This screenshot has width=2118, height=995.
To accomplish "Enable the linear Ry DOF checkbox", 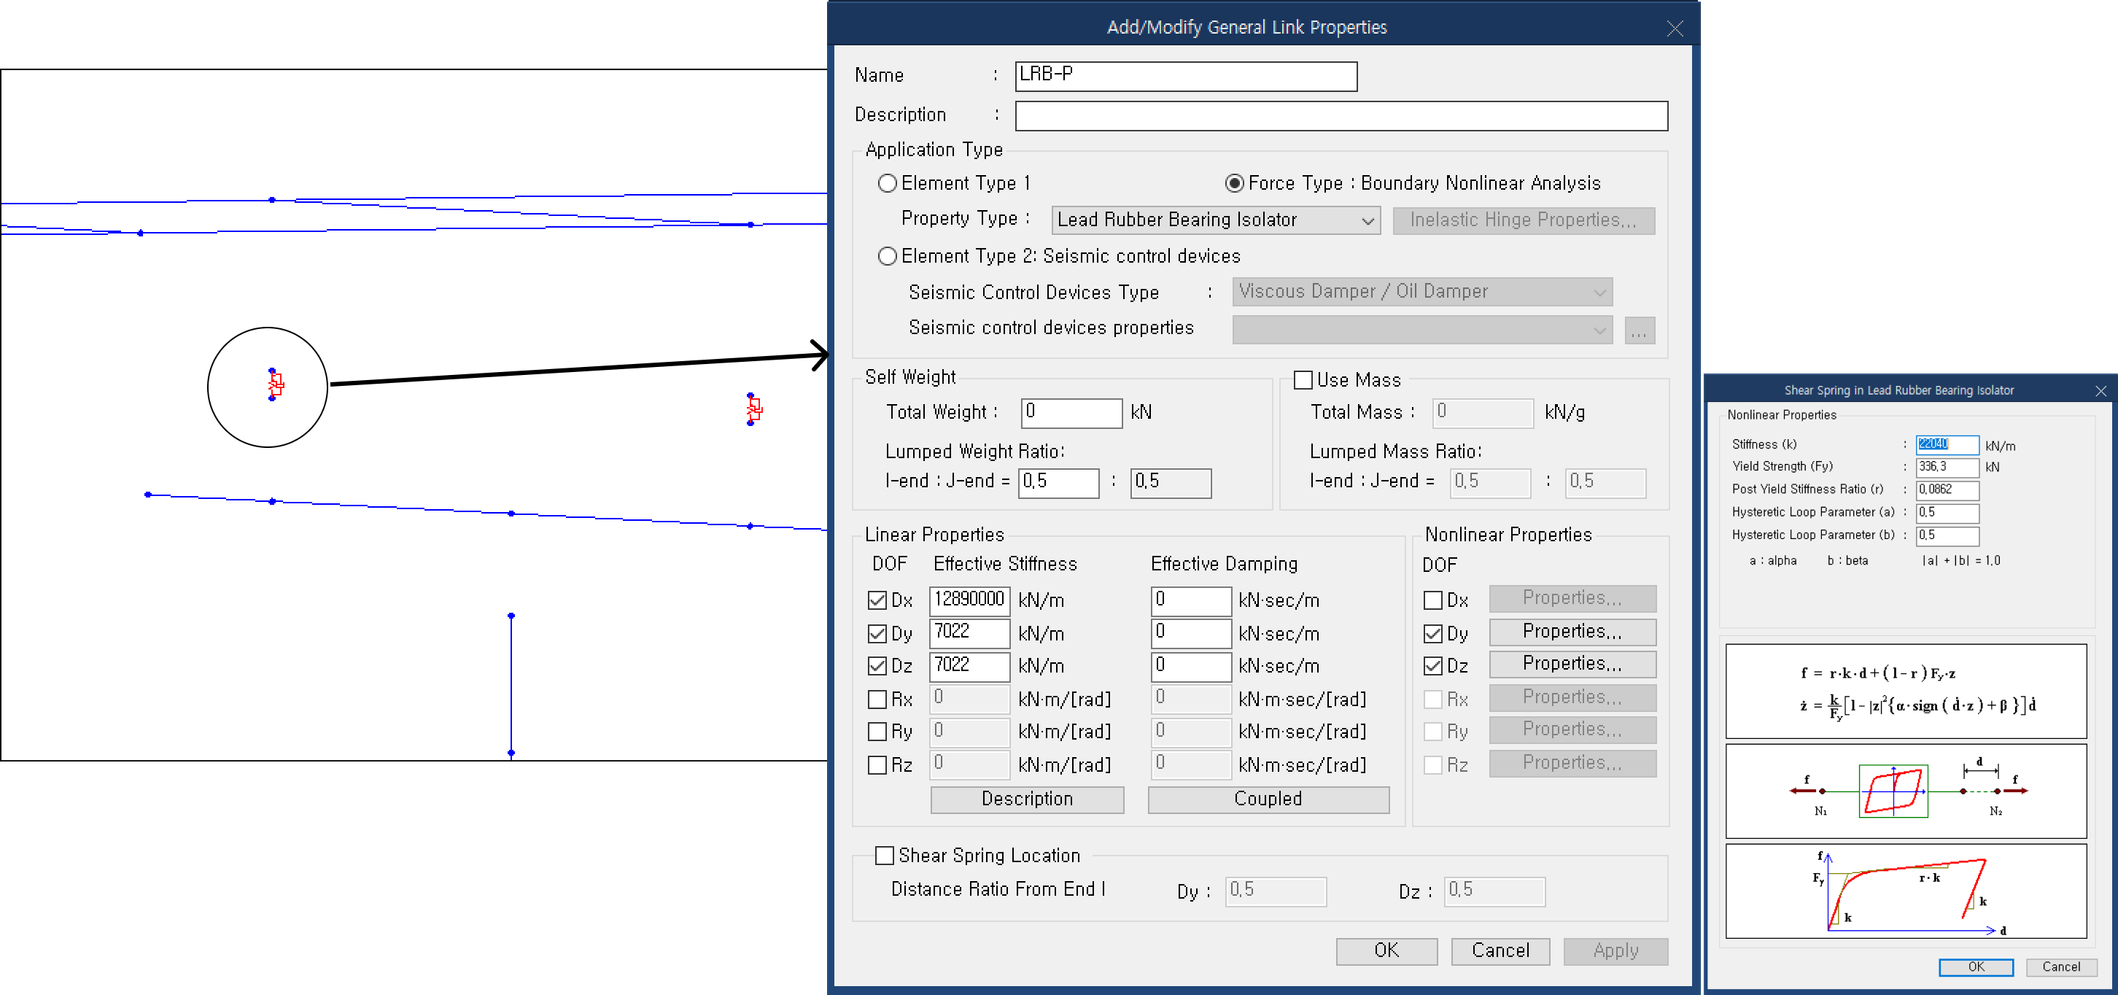I will pyautogui.click(x=877, y=731).
